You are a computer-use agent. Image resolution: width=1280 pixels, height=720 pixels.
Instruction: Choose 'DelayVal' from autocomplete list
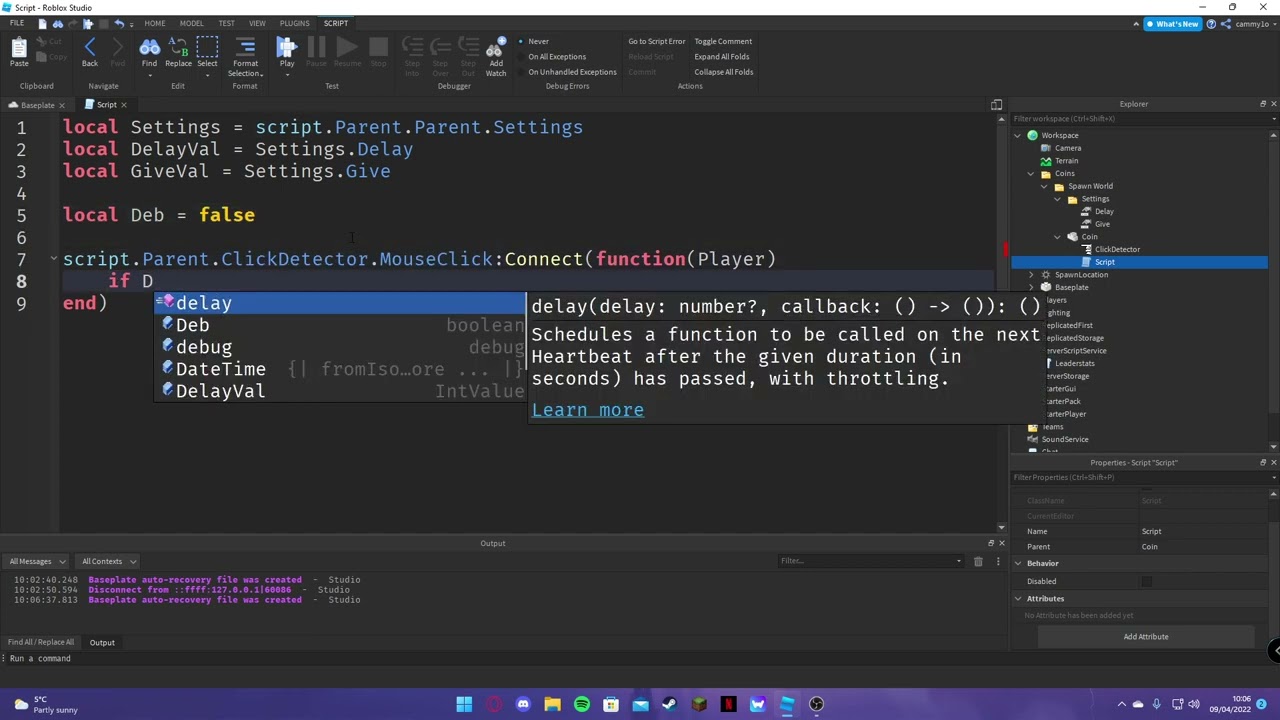(340, 391)
